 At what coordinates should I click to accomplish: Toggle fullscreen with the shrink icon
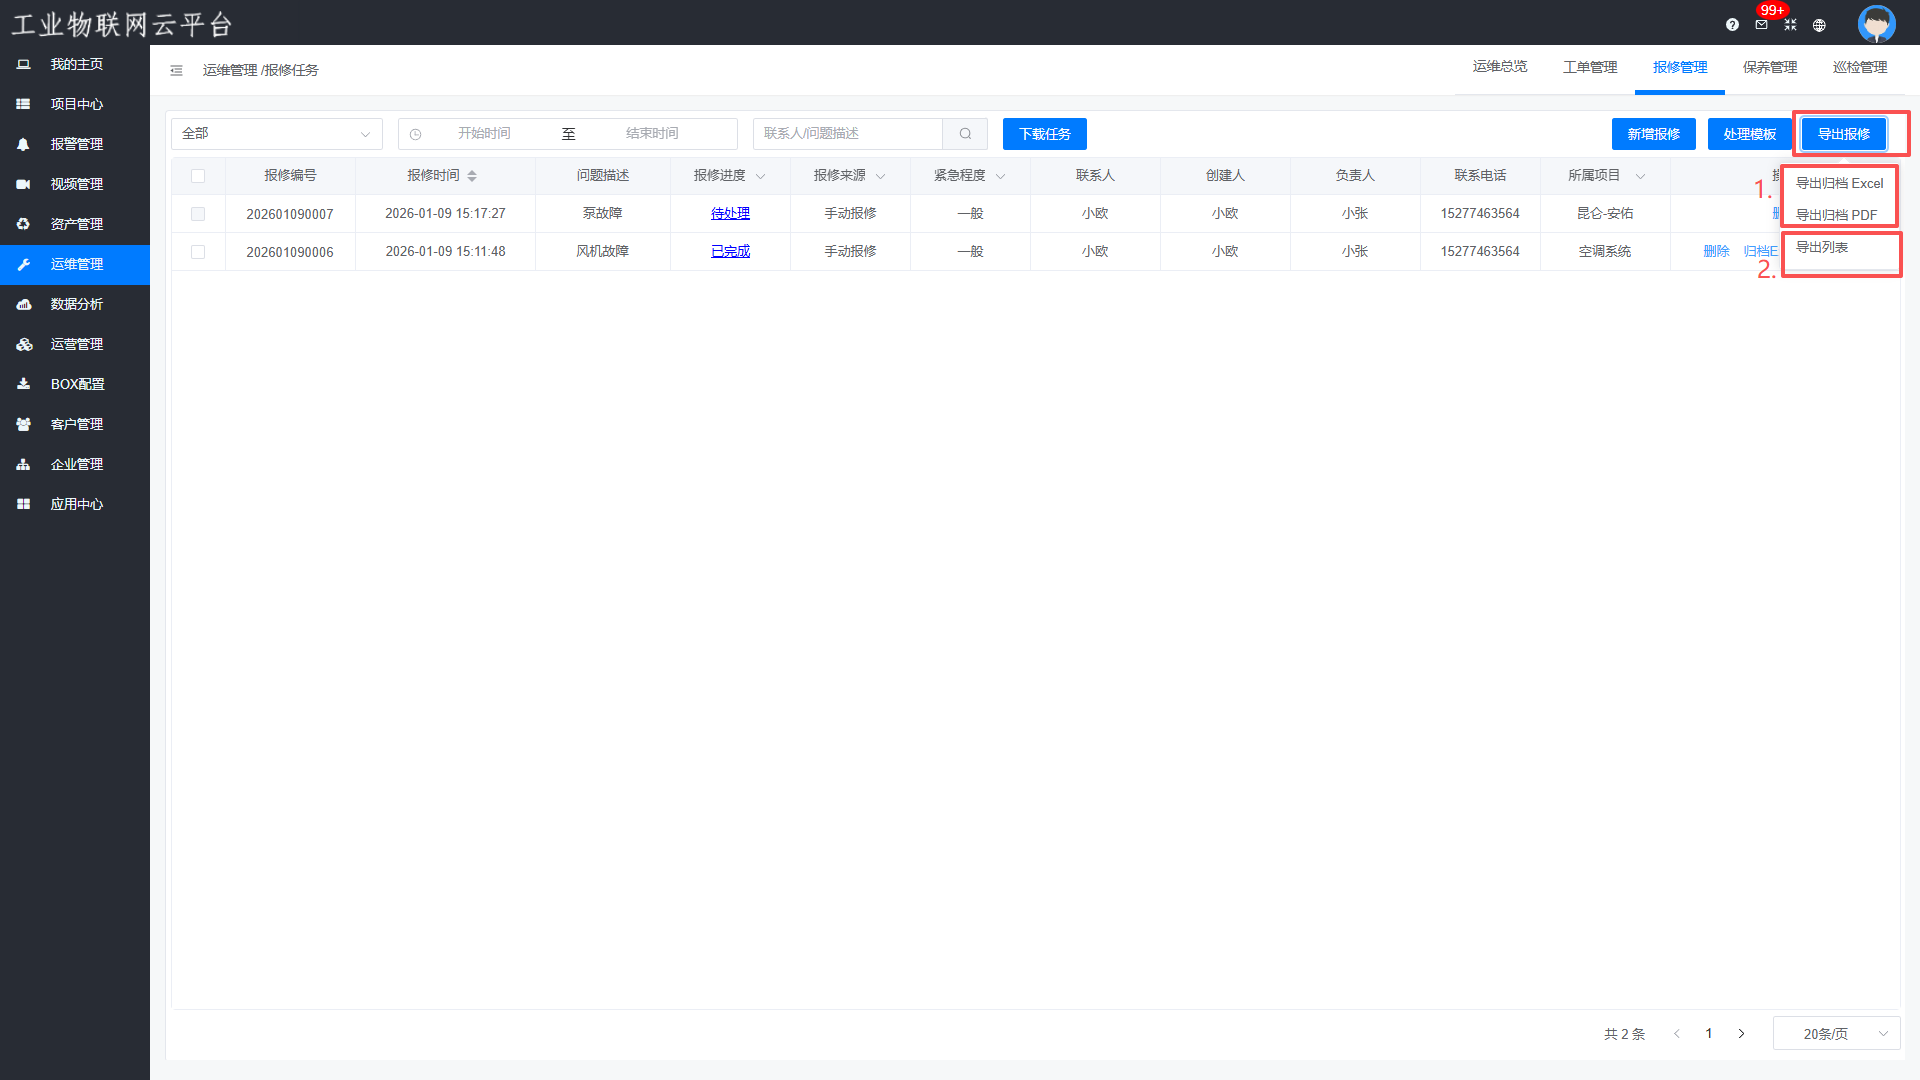(1790, 25)
